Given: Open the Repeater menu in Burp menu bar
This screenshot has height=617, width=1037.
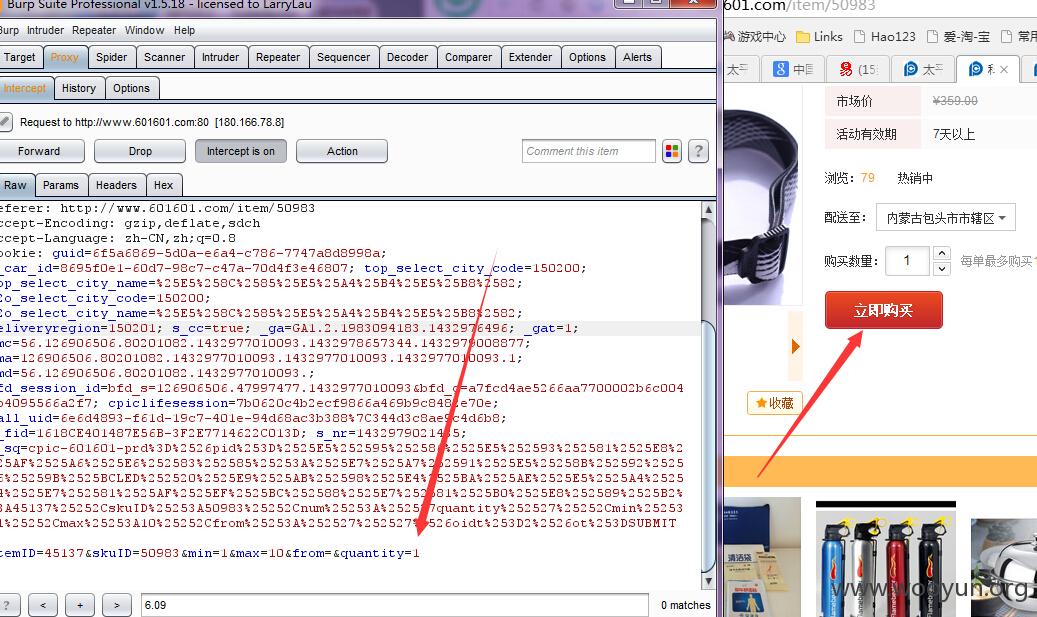Looking at the screenshot, I should point(94,30).
